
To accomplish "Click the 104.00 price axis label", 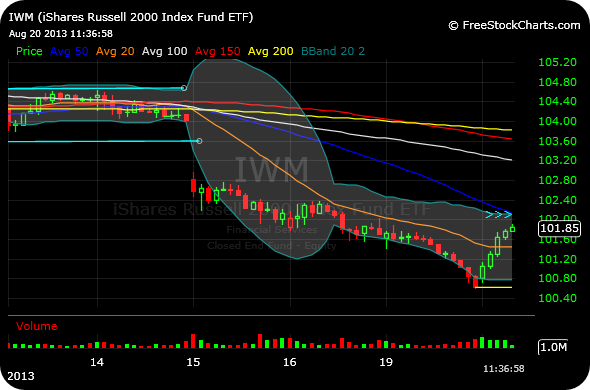I will (558, 121).
